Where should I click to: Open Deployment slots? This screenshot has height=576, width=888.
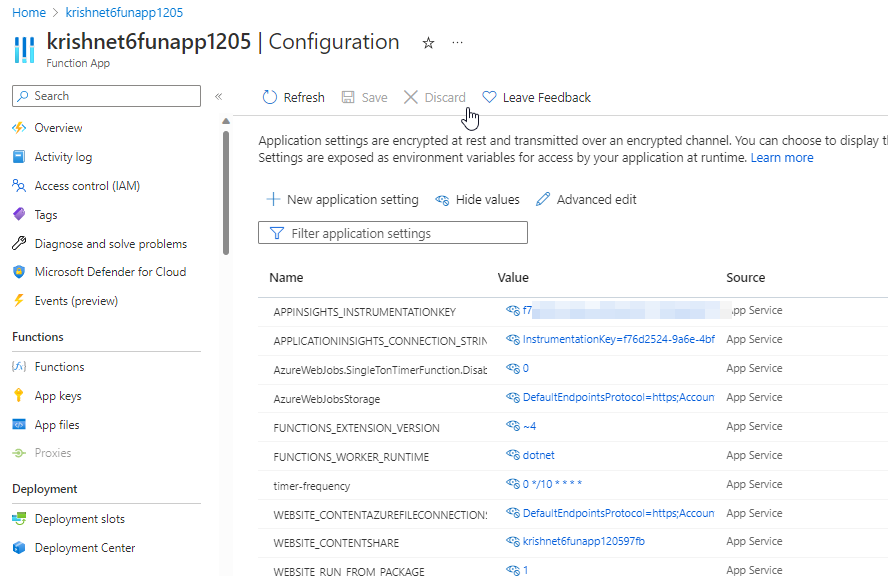coord(79,519)
